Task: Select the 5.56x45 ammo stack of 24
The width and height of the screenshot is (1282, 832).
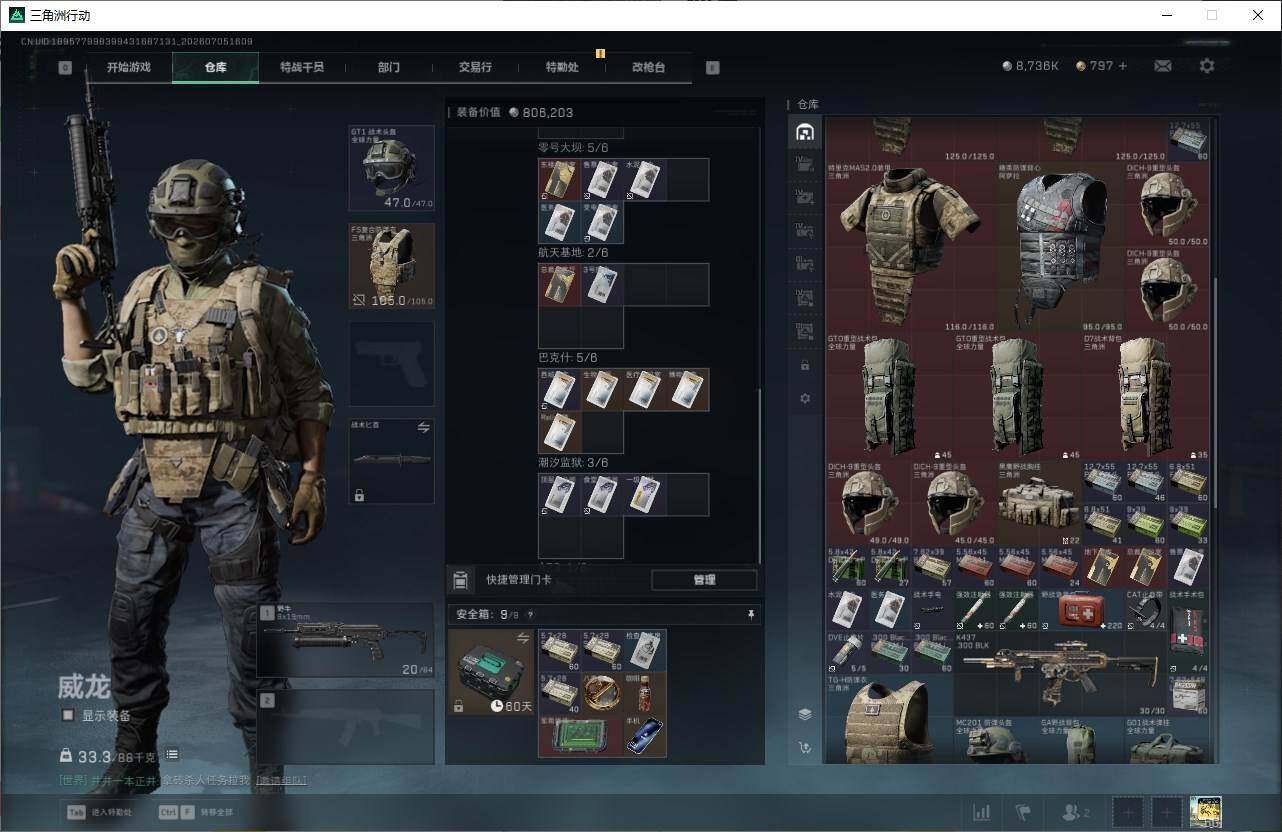Action: click(x=1060, y=567)
